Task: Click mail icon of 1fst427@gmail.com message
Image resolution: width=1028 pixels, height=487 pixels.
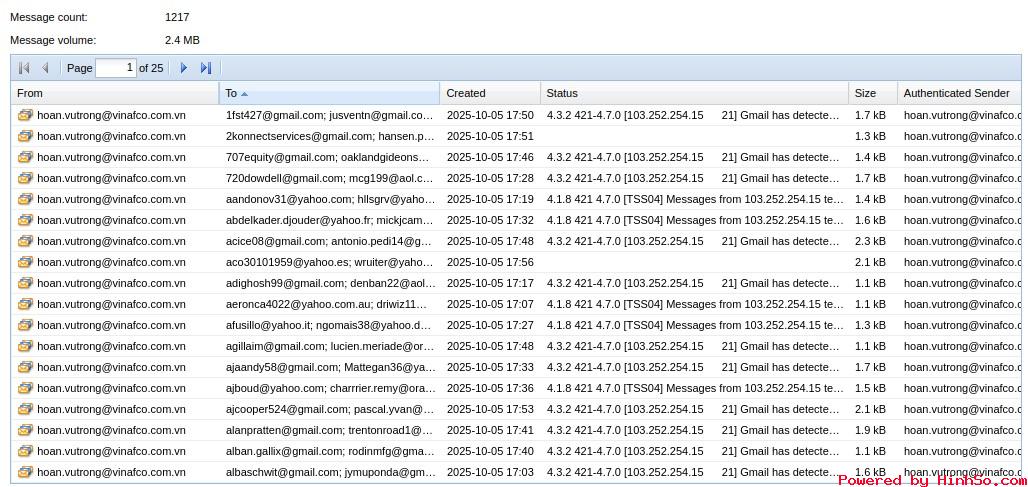Action: click(25, 115)
